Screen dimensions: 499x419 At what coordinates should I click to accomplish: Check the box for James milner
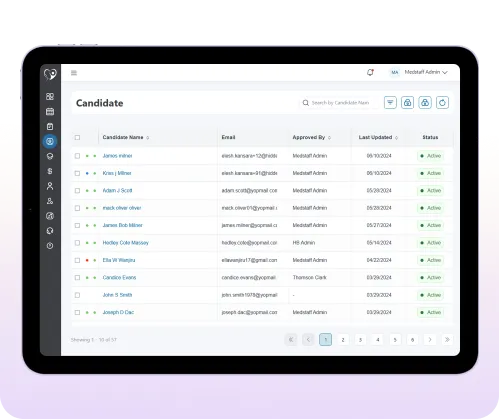(77, 156)
